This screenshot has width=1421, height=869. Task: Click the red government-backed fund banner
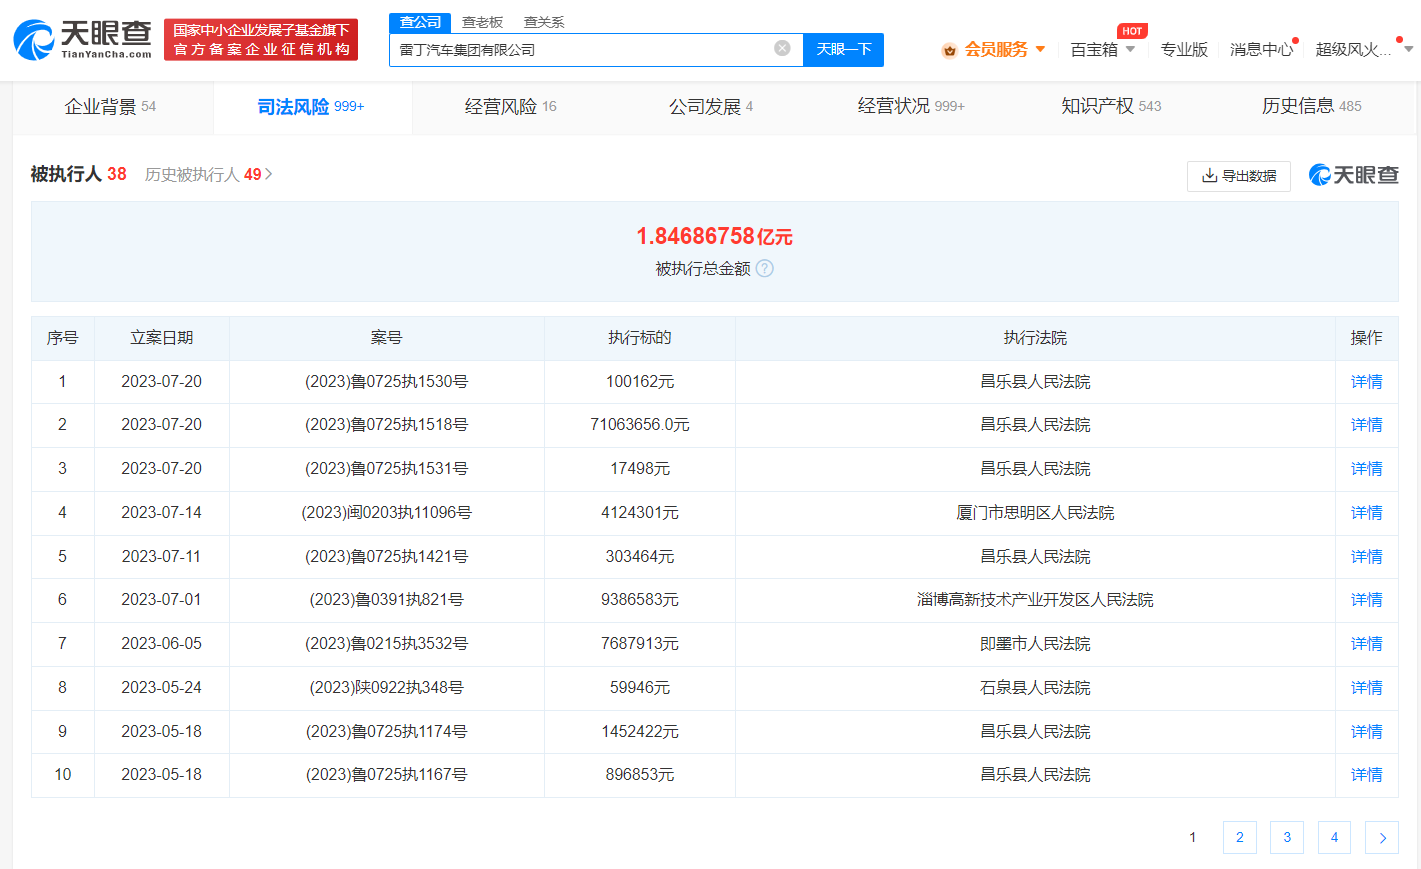point(261,40)
